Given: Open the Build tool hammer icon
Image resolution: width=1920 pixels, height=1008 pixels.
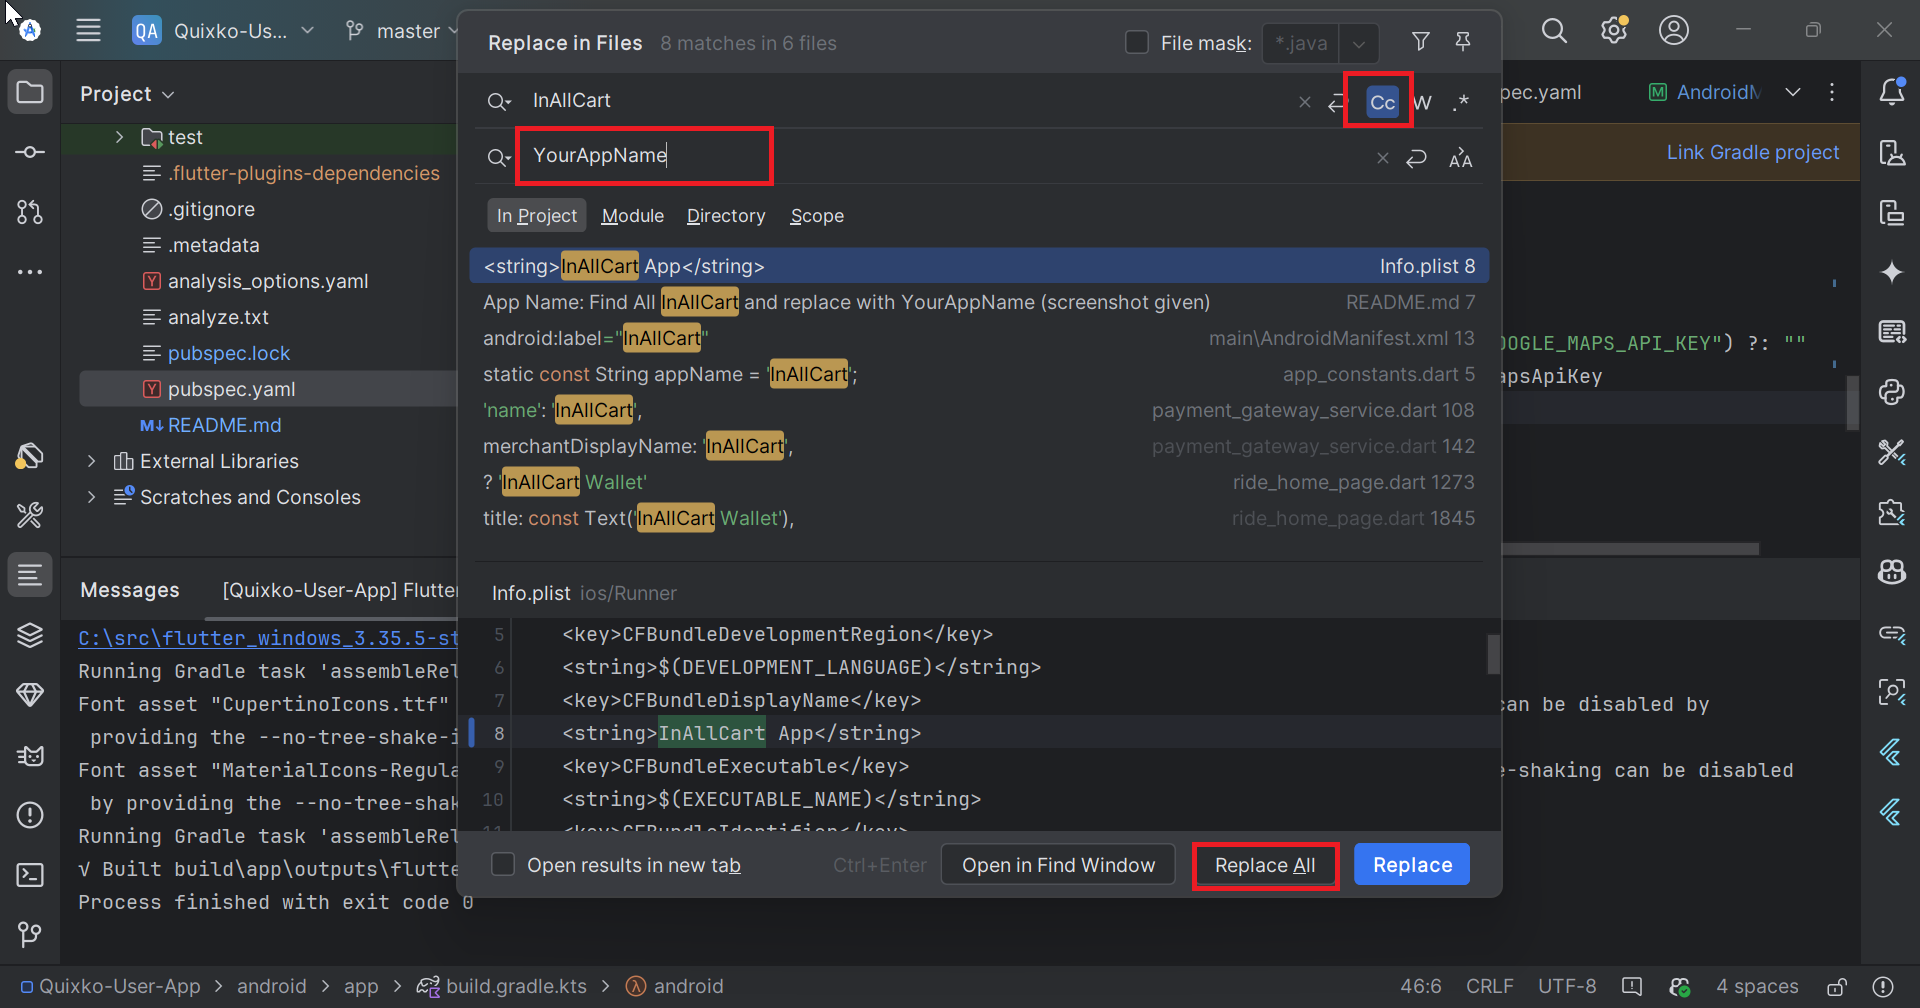Looking at the screenshot, I should coord(30,515).
